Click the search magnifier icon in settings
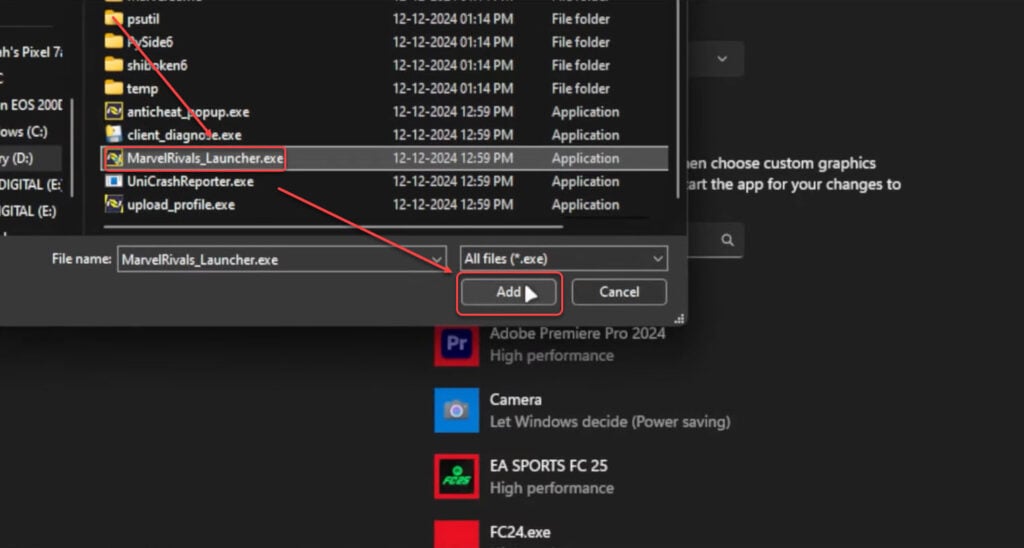This screenshot has width=1024, height=548. tap(727, 240)
